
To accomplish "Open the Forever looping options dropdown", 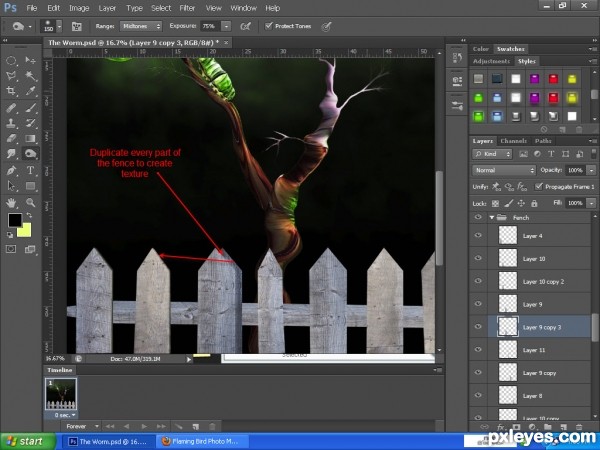I will tap(81, 426).
